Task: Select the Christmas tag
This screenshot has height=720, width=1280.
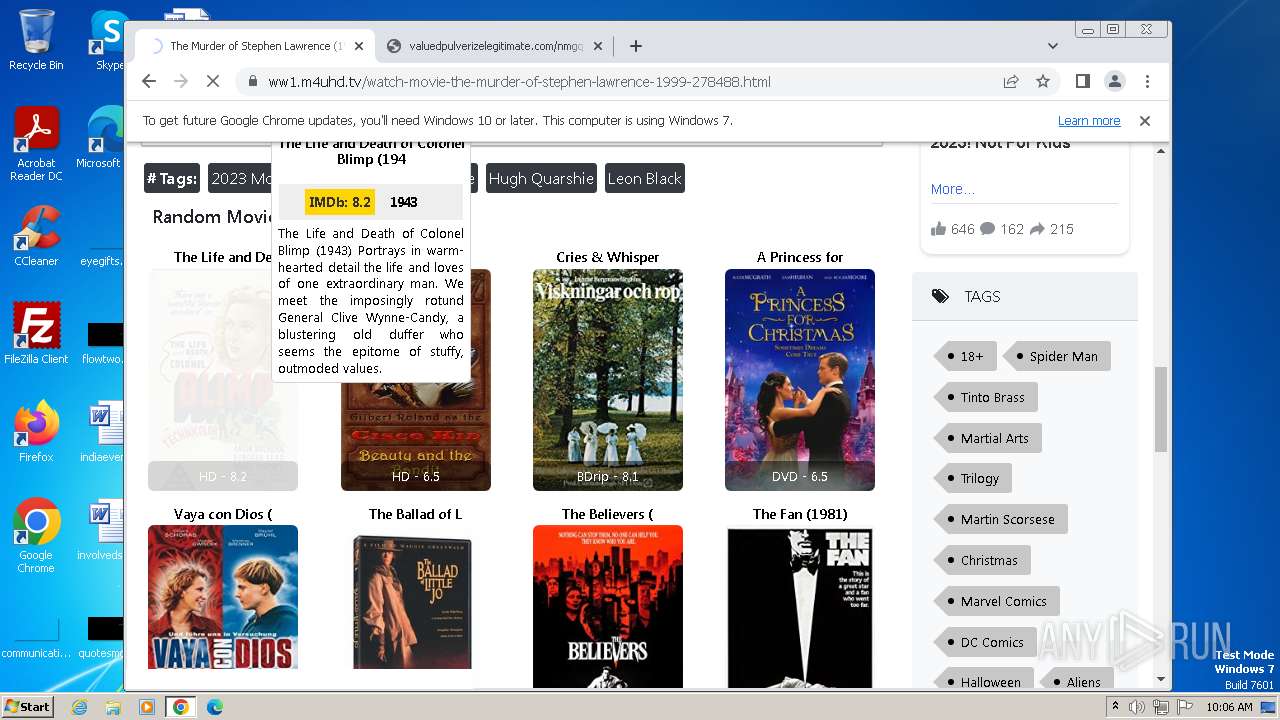Action: [x=982, y=560]
